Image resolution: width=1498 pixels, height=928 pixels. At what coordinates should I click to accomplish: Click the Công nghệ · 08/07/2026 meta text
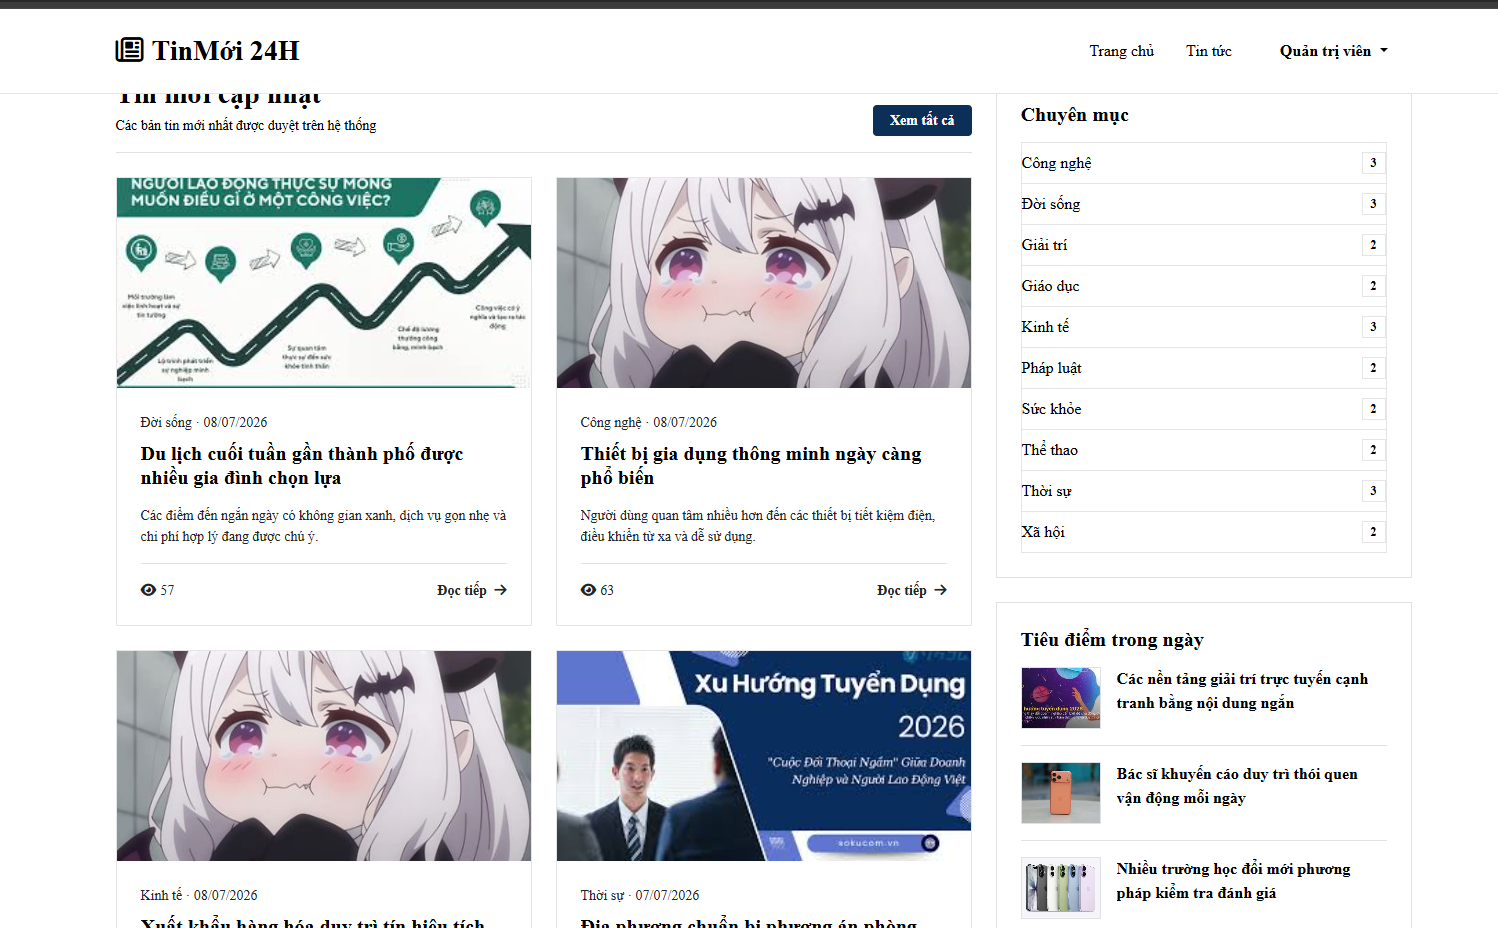(x=648, y=422)
